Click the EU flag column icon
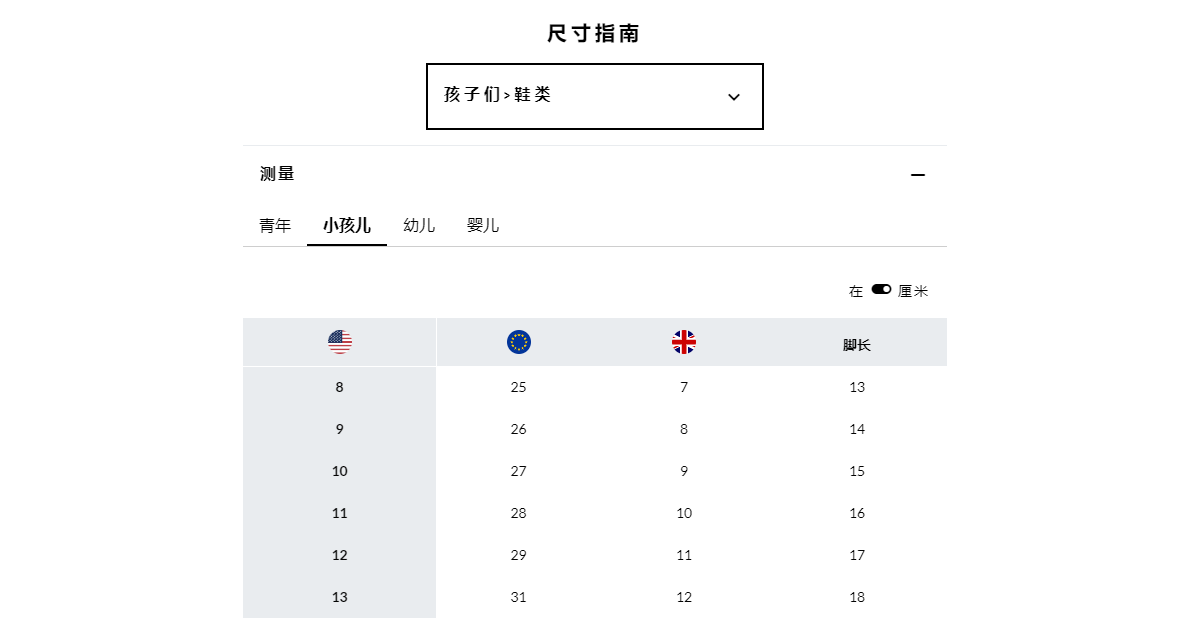This screenshot has width=1190, height=620. tap(519, 342)
